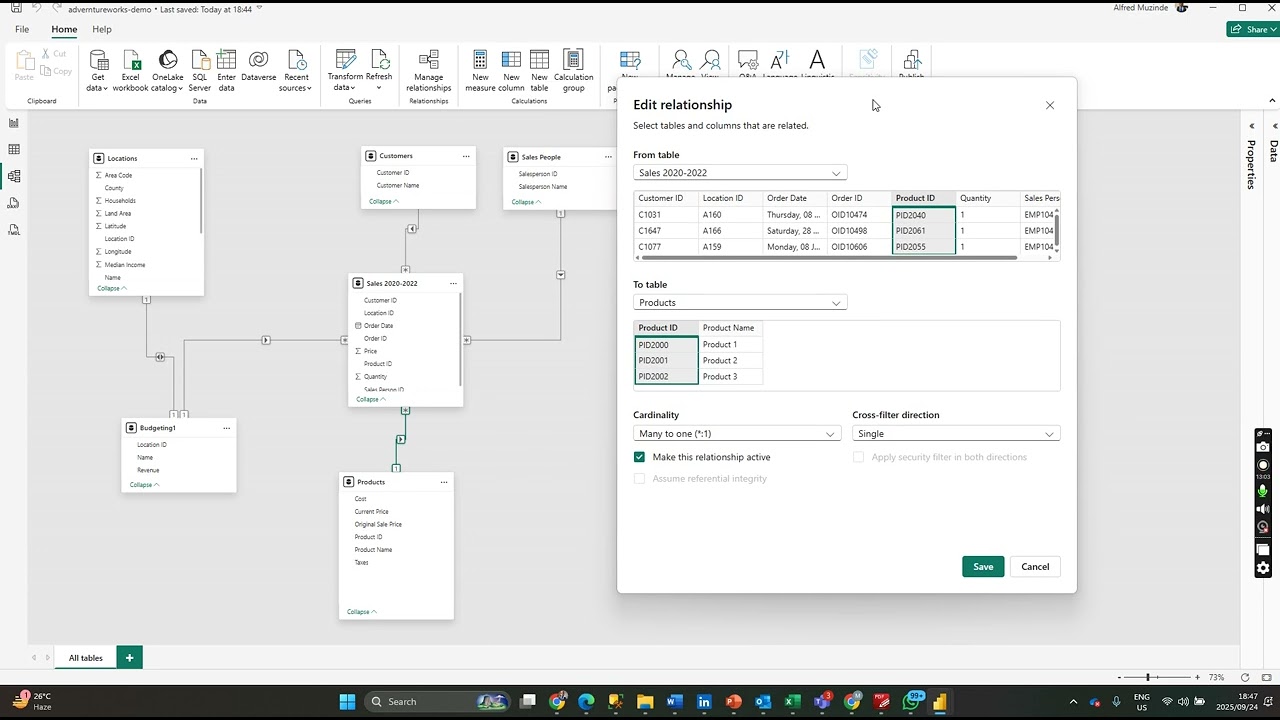Create a New column
This screenshot has width=1280, height=720.
click(x=511, y=71)
